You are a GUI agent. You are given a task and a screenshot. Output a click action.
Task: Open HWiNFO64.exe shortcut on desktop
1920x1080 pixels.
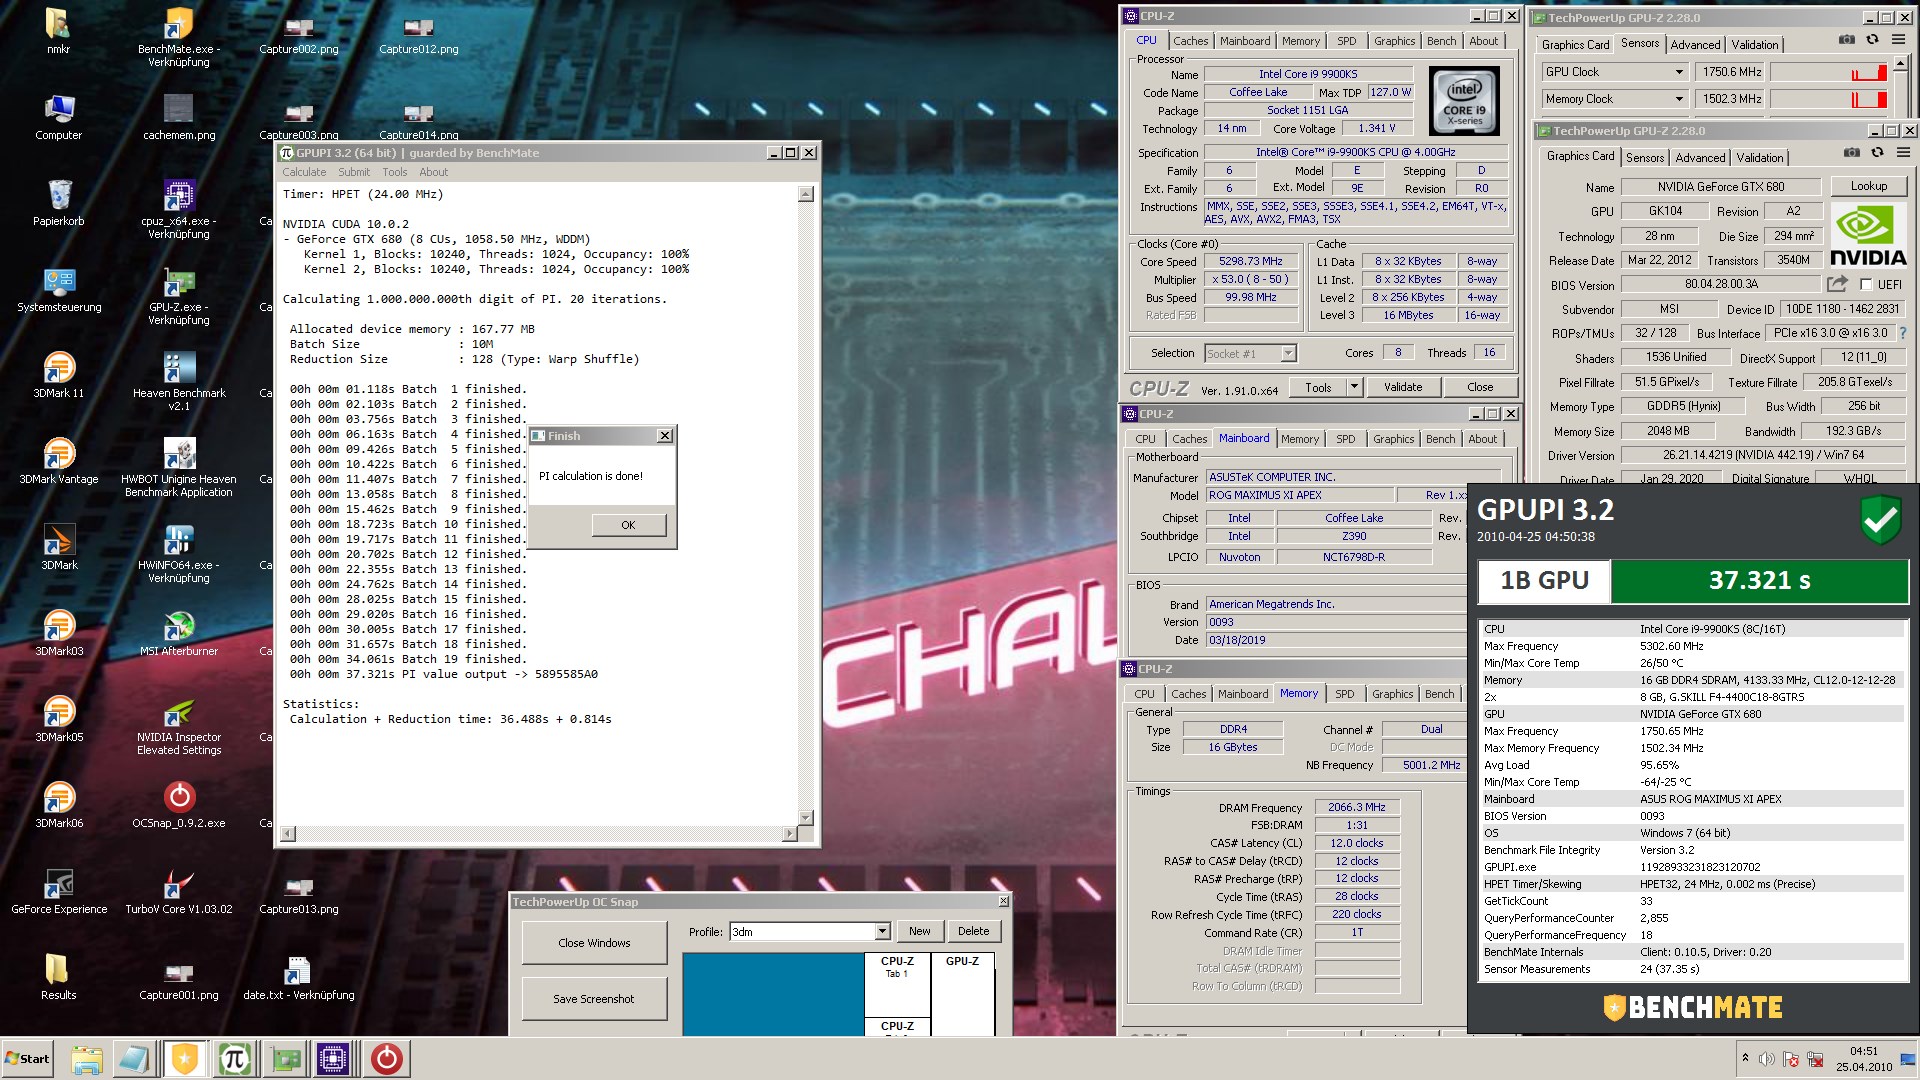pyautogui.click(x=179, y=553)
